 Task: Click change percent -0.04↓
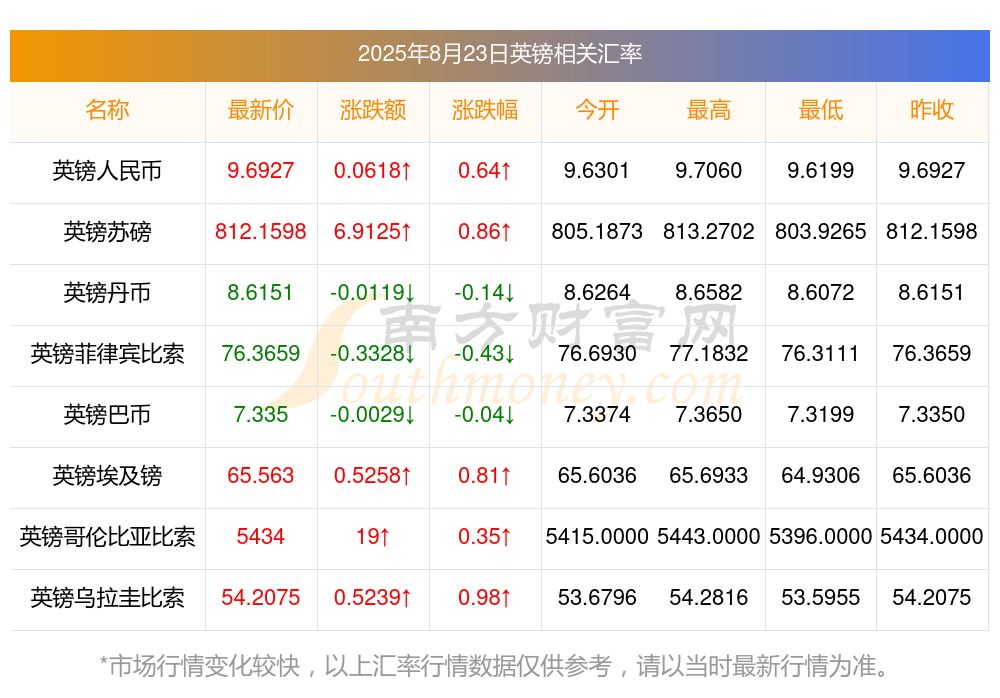485,415
